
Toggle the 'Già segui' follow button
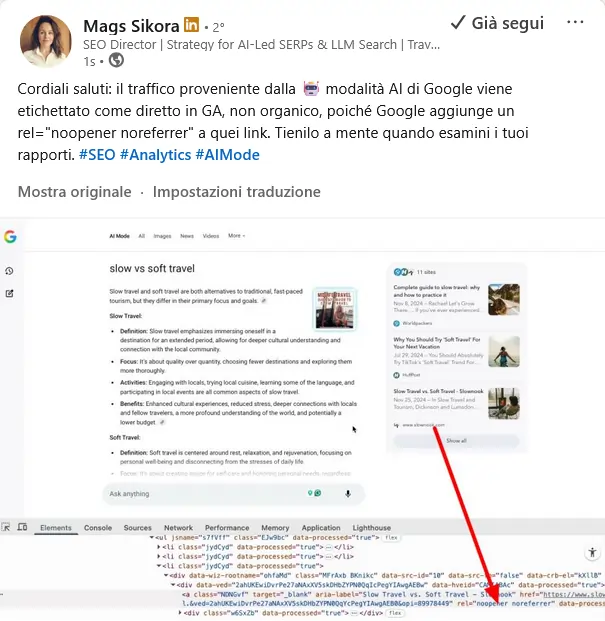(497, 23)
